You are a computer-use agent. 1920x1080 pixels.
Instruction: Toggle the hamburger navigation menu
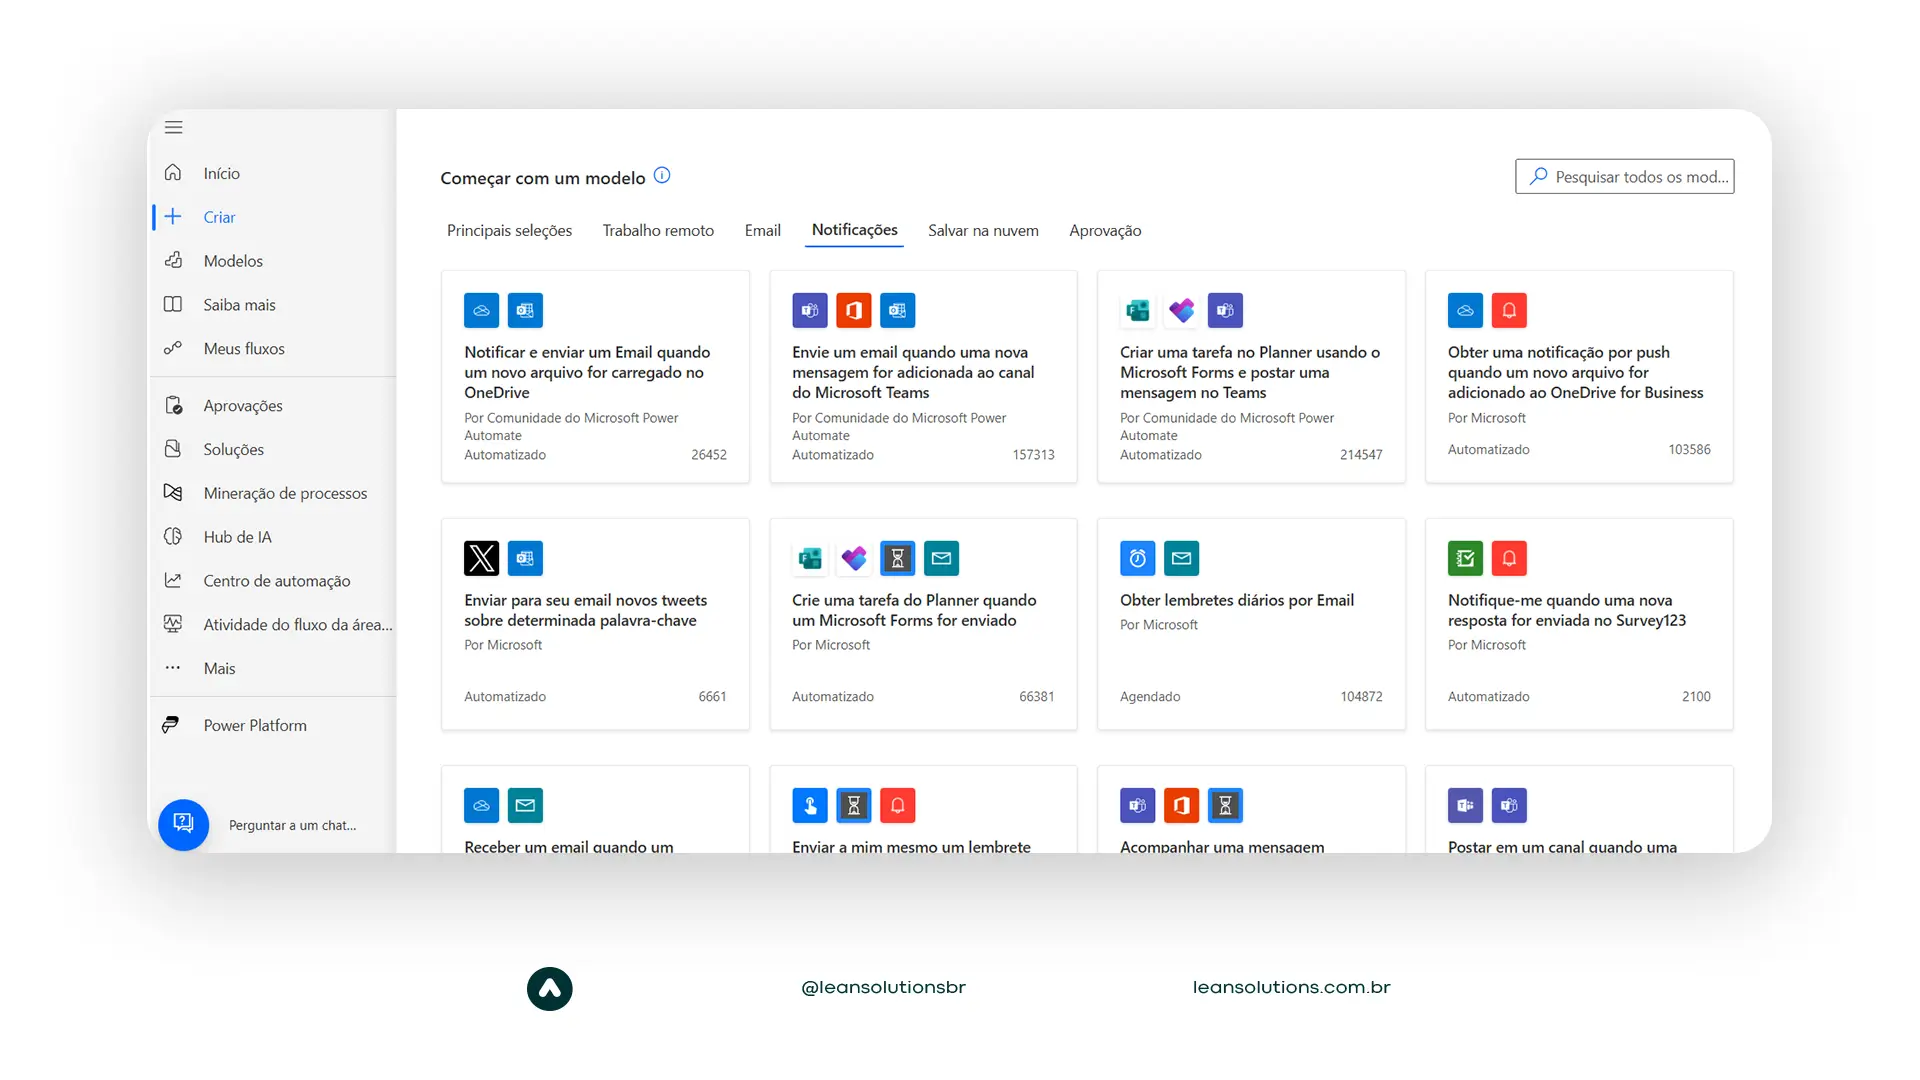(174, 127)
